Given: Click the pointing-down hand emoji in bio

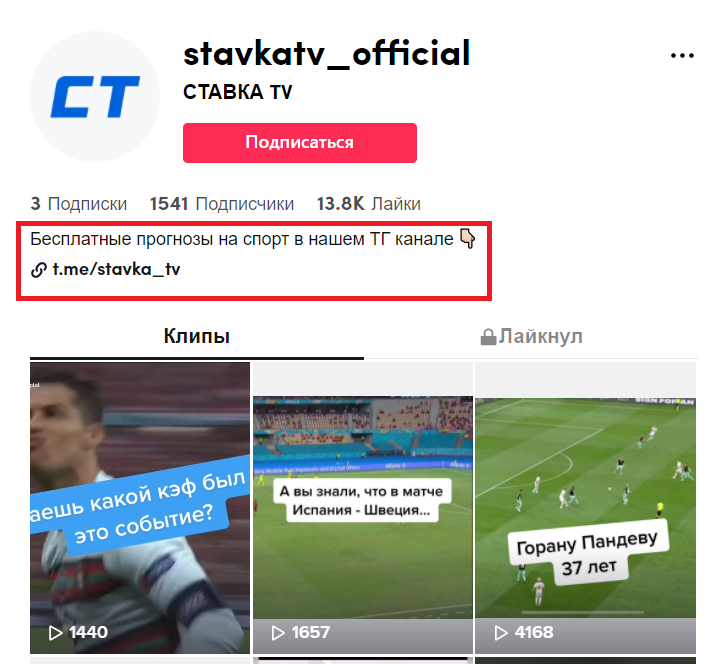Looking at the screenshot, I should pyautogui.click(x=468, y=239).
